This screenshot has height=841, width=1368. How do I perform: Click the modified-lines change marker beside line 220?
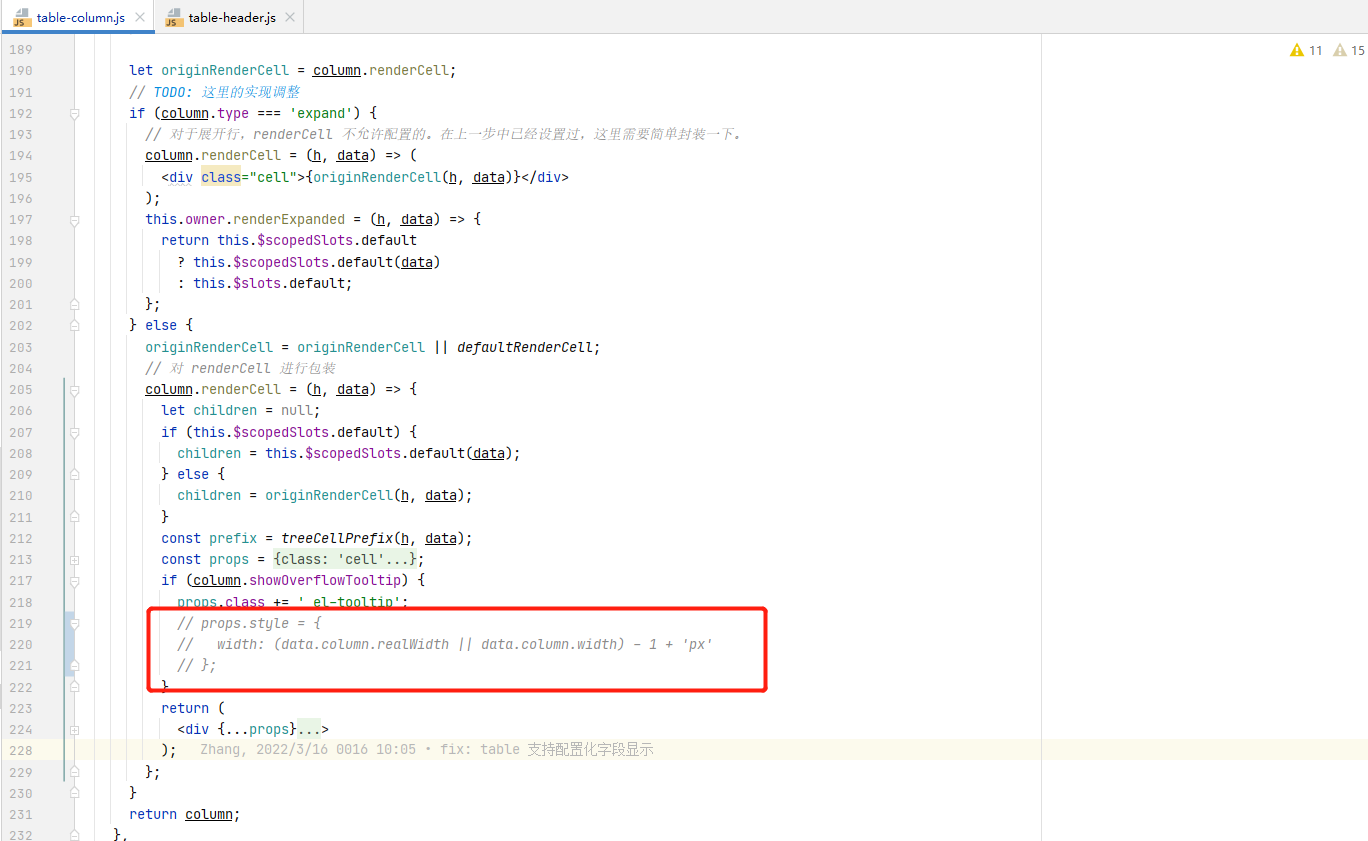click(69, 644)
